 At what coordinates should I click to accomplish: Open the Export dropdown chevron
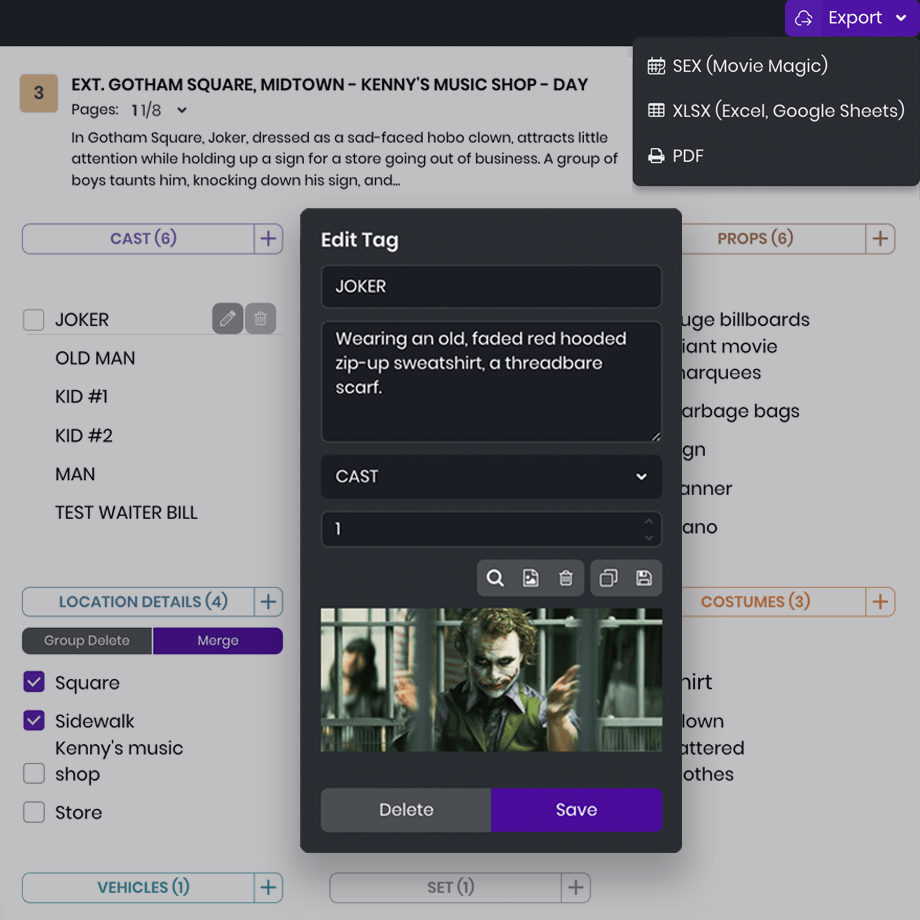click(x=901, y=18)
